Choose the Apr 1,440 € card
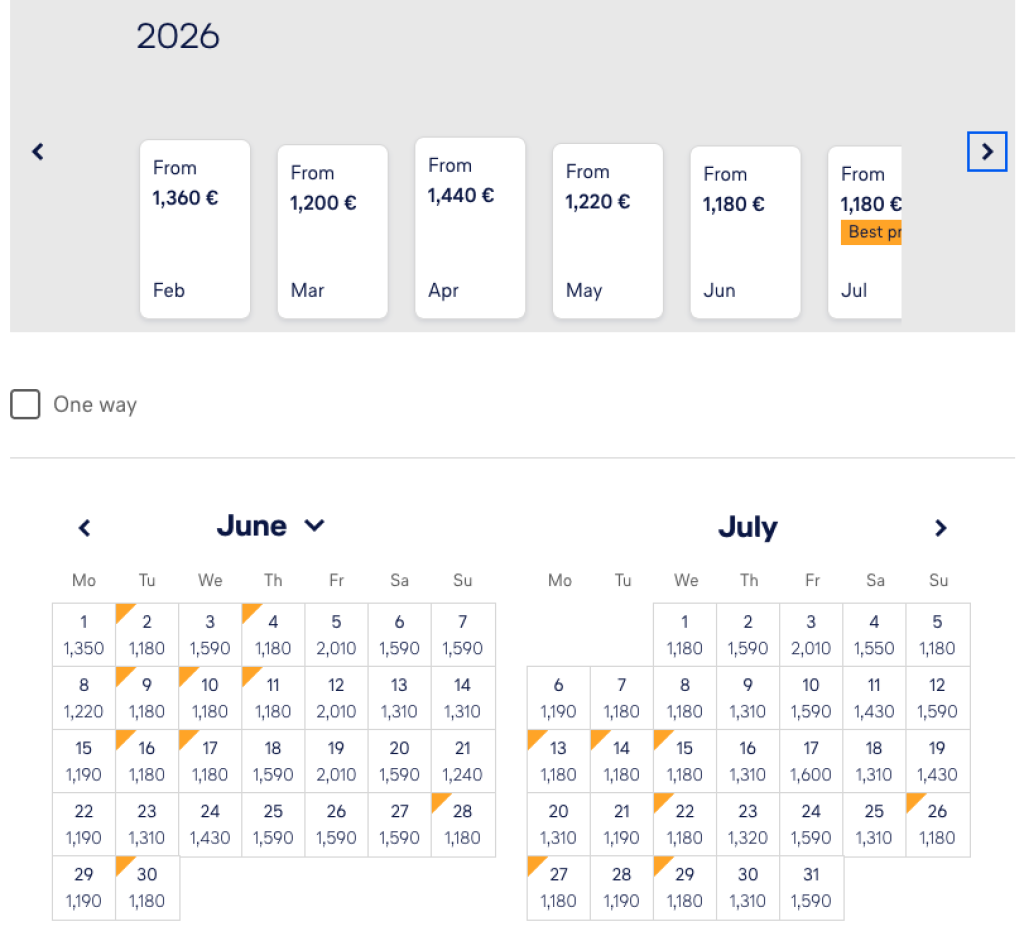This screenshot has height=936, width=1024. 470,228
